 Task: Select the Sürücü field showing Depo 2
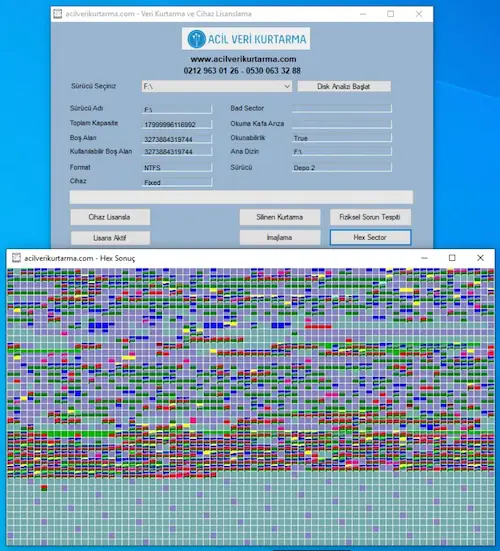pos(342,168)
